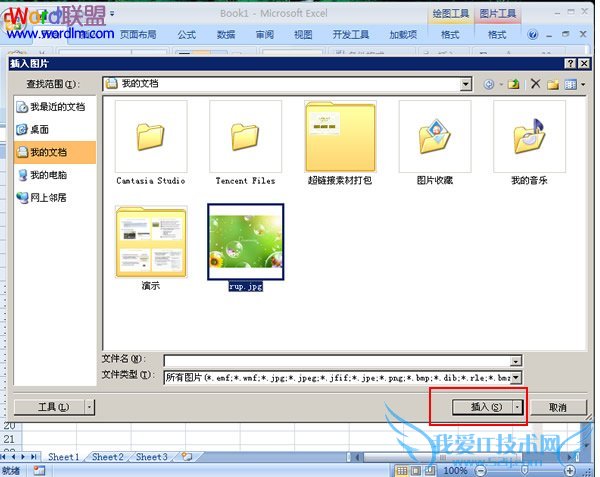The height and width of the screenshot is (477, 600).
Task: Open the Tencent Files folder
Action: coord(245,143)
